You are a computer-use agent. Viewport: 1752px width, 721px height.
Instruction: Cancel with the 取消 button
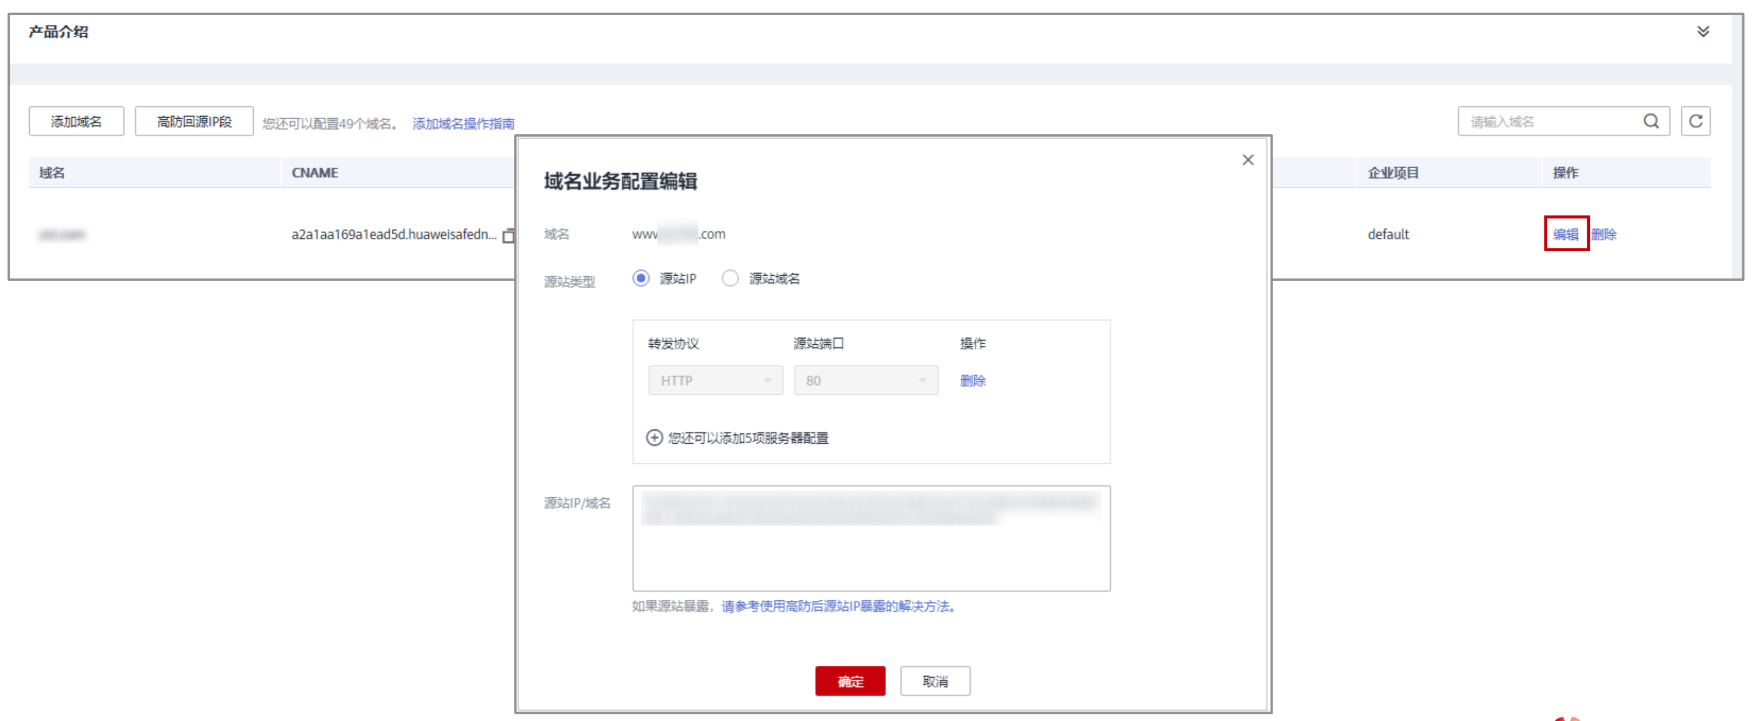coord(935,681)
